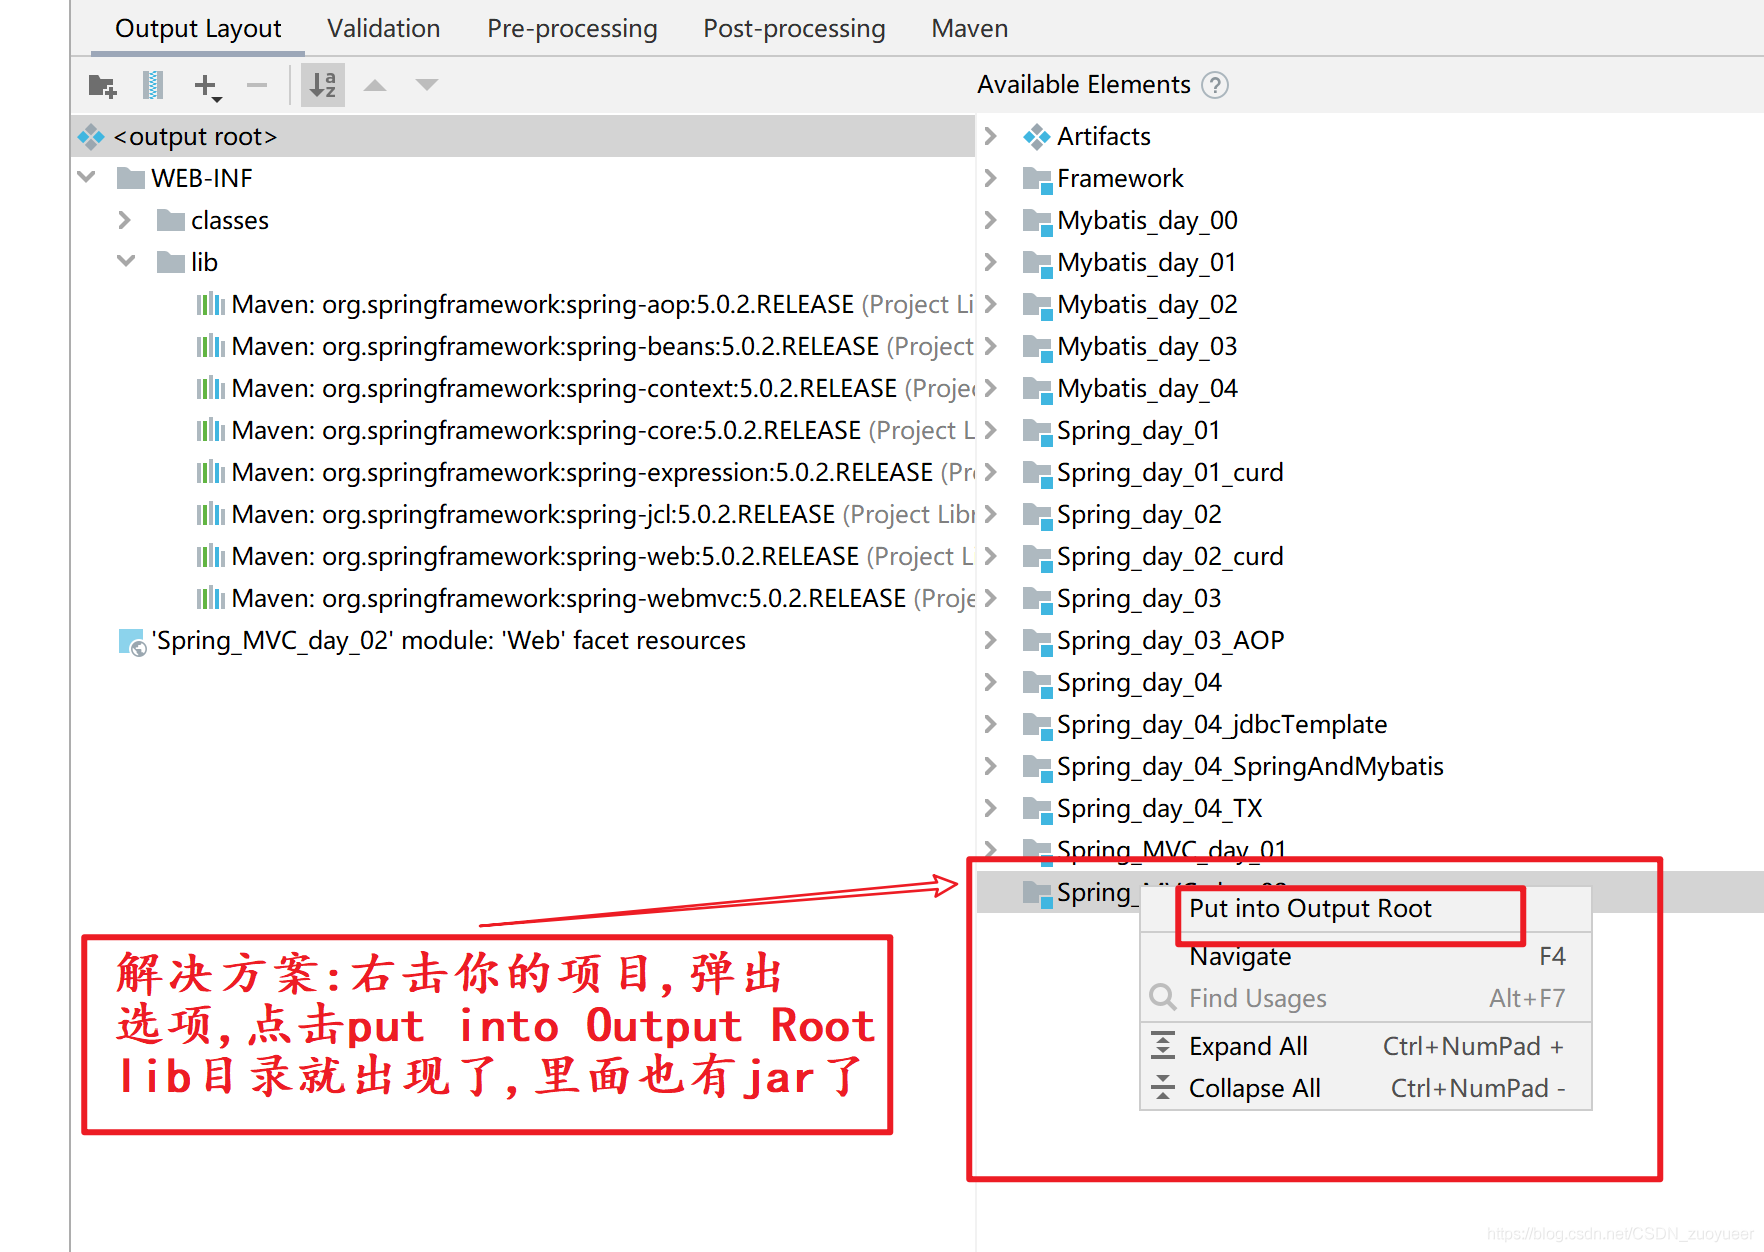Switch to the Maven tab
The width and height of the screenshot is (1764, 1252).
pyautogui.click(x=969, y=29)
